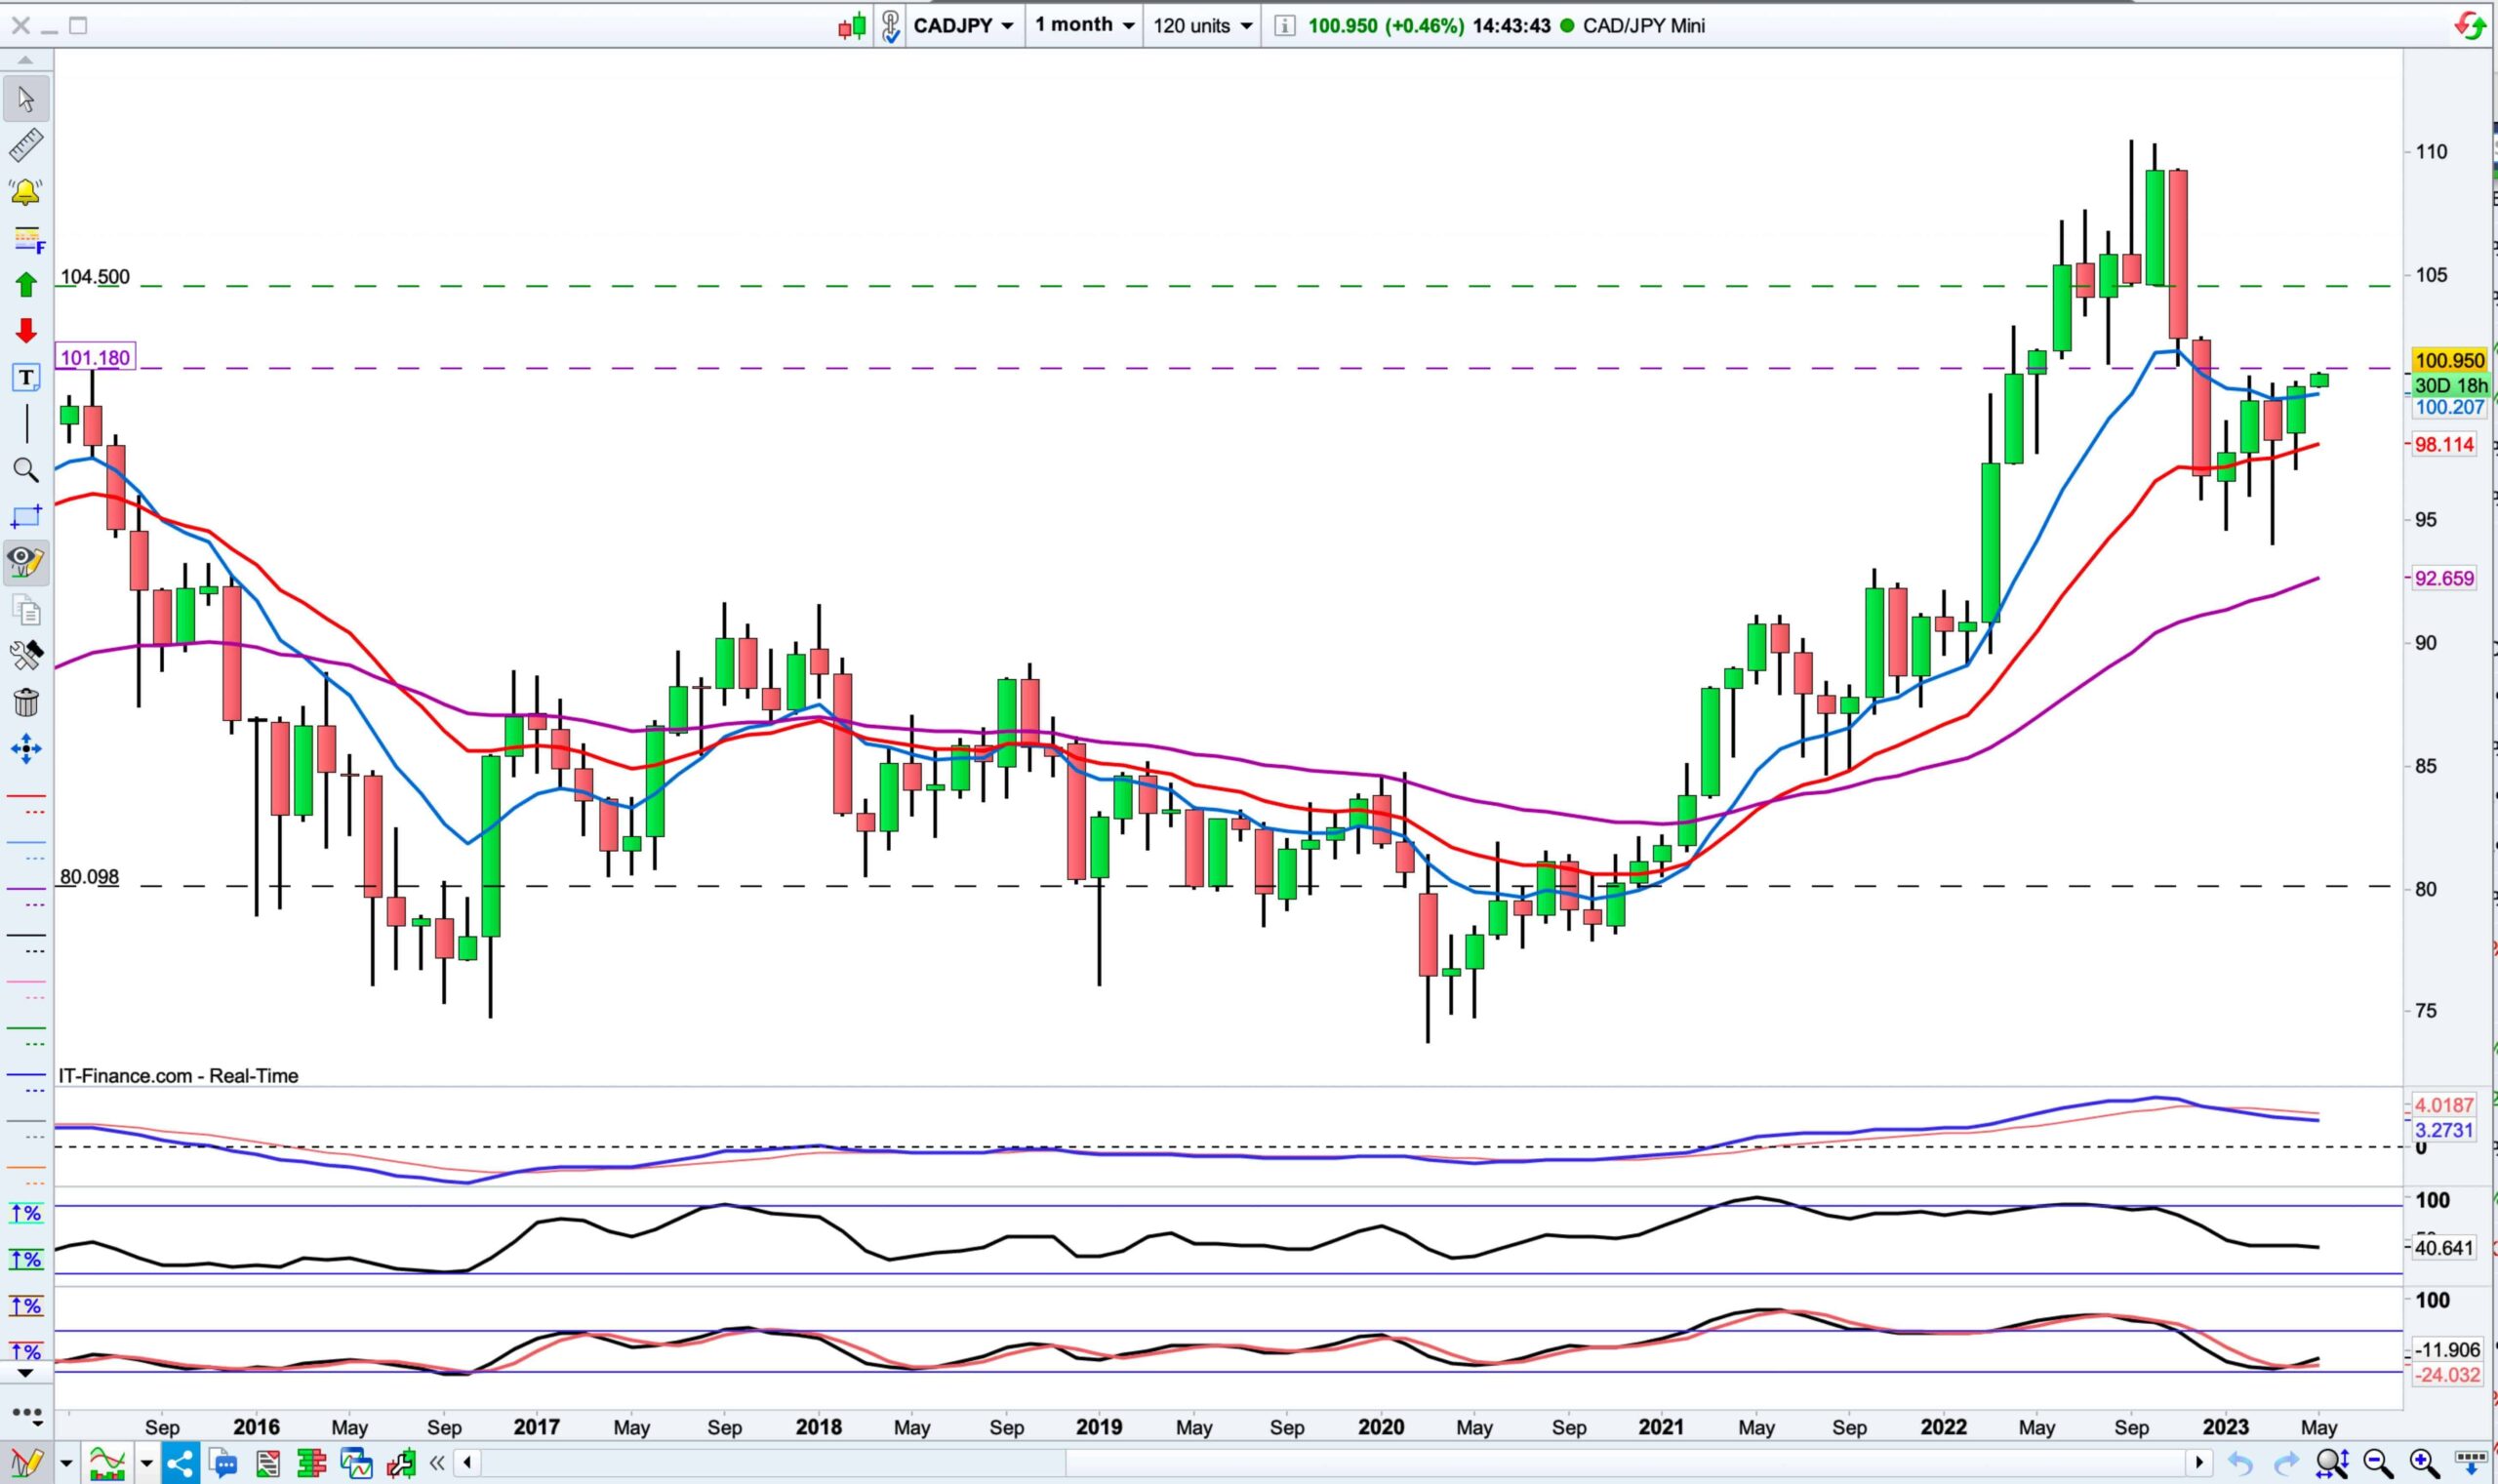Toggle the arrow cursor selection mode
Image resolution: width=2498 pixels, height=1484 pixels.
[25, 99]
